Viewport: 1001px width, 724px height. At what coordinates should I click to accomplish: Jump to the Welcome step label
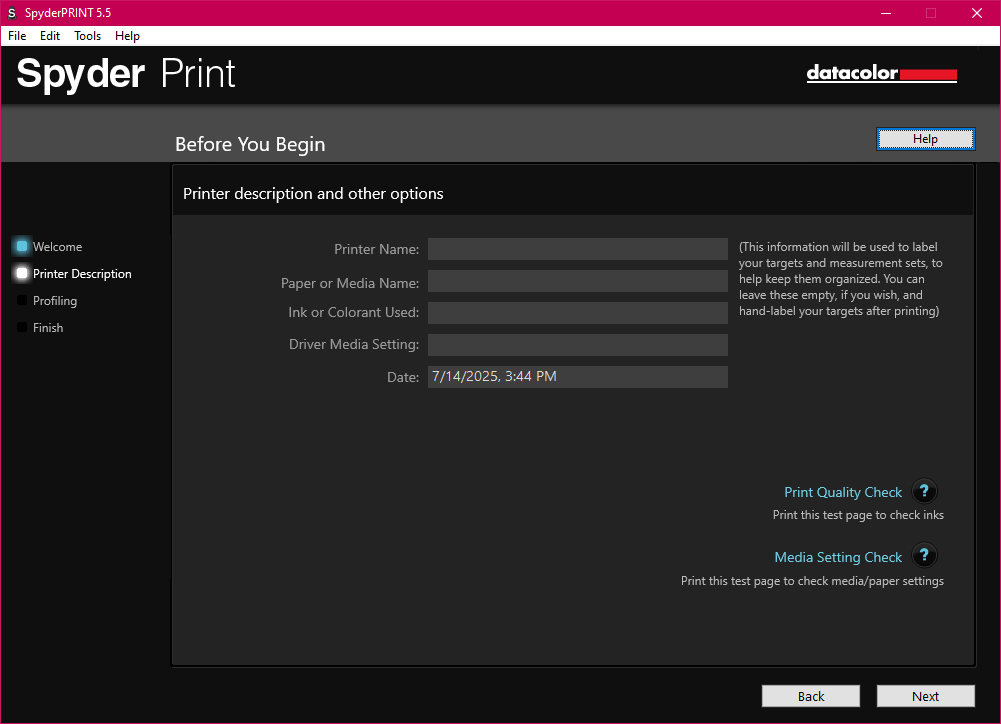[57, 247]
